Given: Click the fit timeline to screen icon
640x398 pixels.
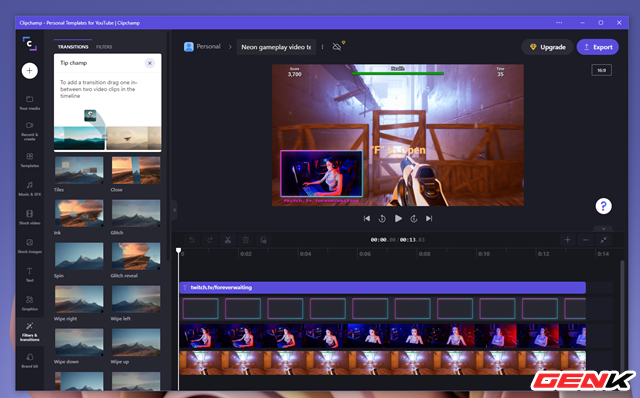Looking at the screenshot, I should [x=604, y=240].
